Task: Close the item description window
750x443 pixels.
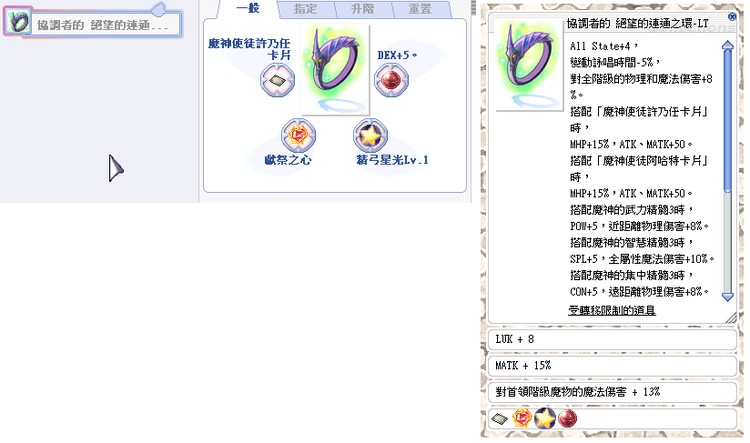Action: (x=732, y=17)
